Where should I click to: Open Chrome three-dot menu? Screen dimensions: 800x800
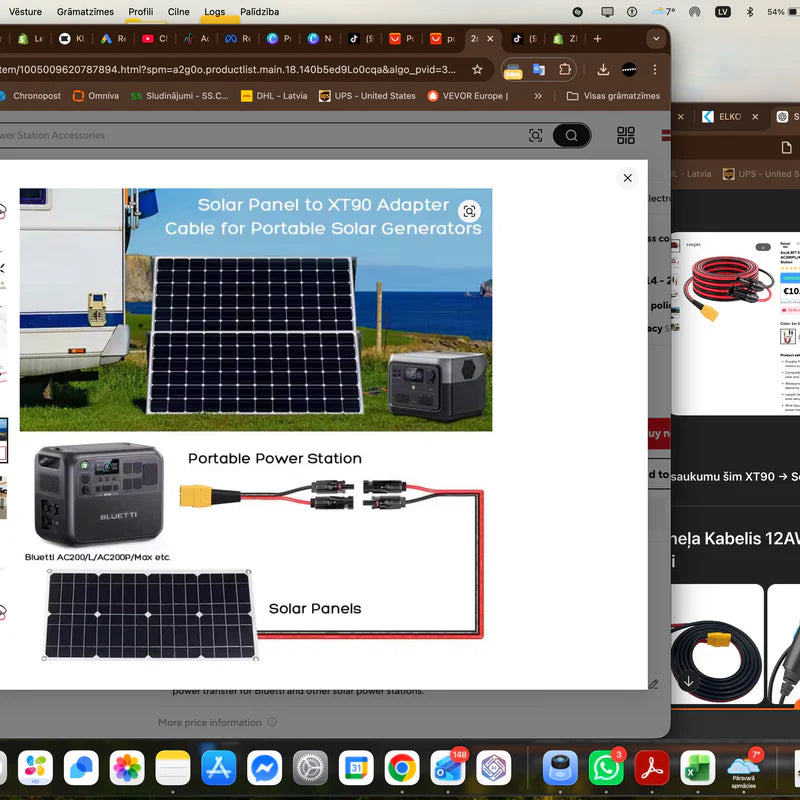(x=655, y=69)
